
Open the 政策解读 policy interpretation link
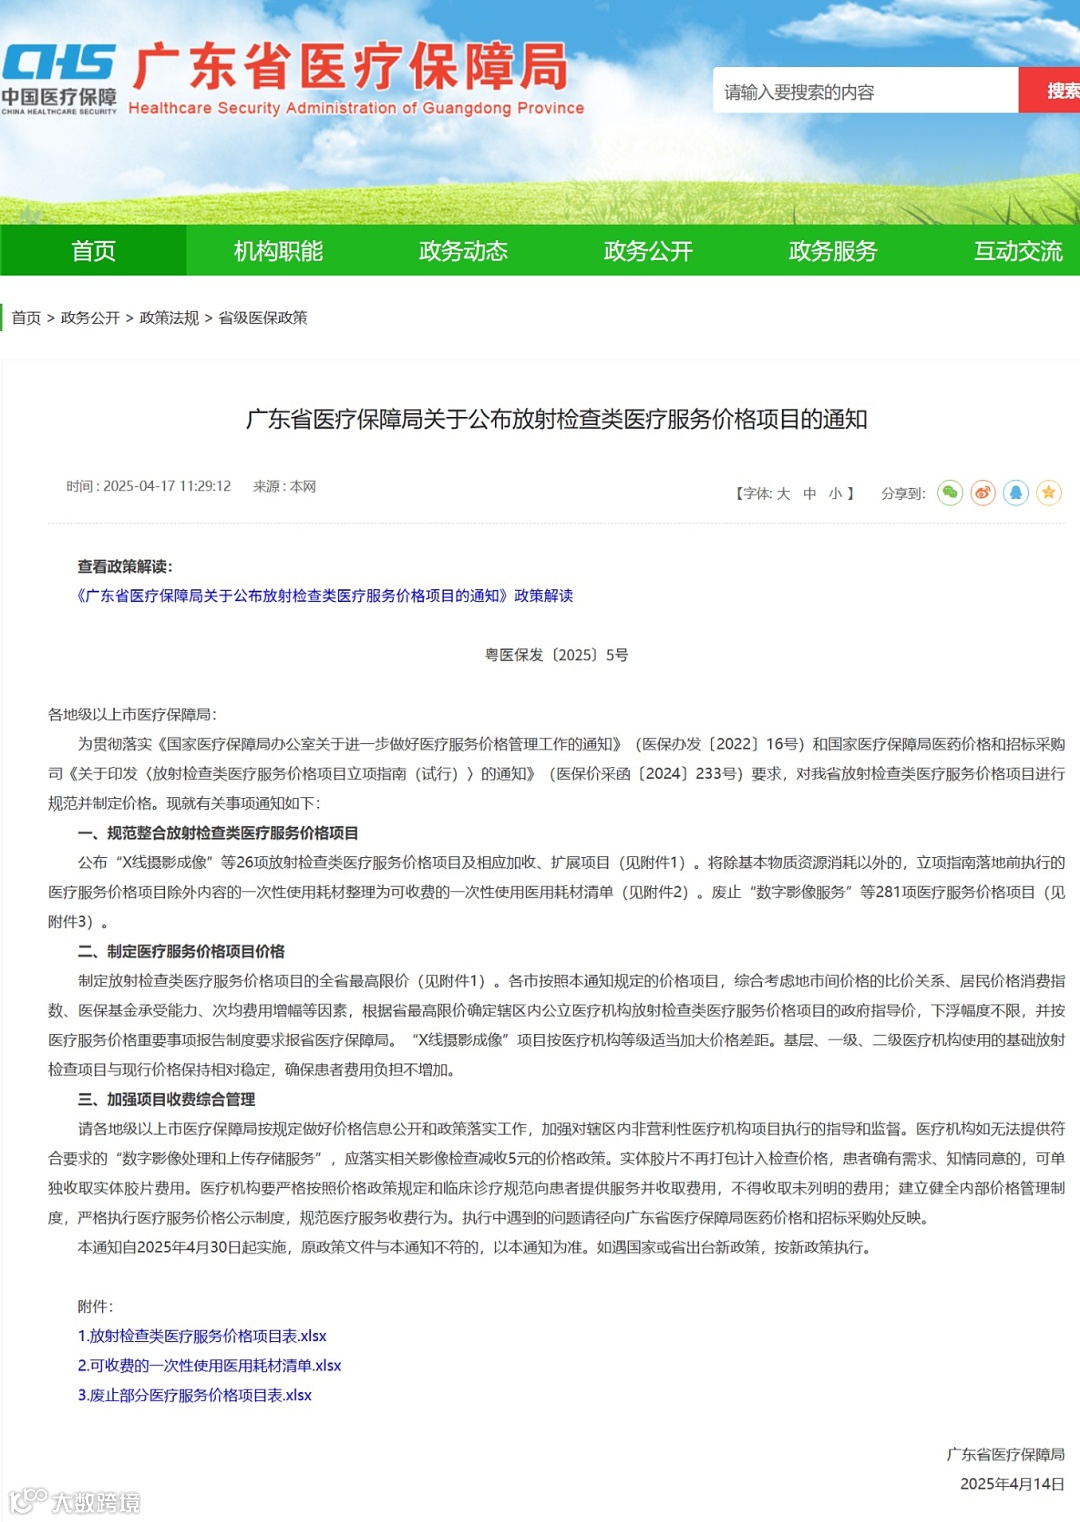tap(325, 596)
